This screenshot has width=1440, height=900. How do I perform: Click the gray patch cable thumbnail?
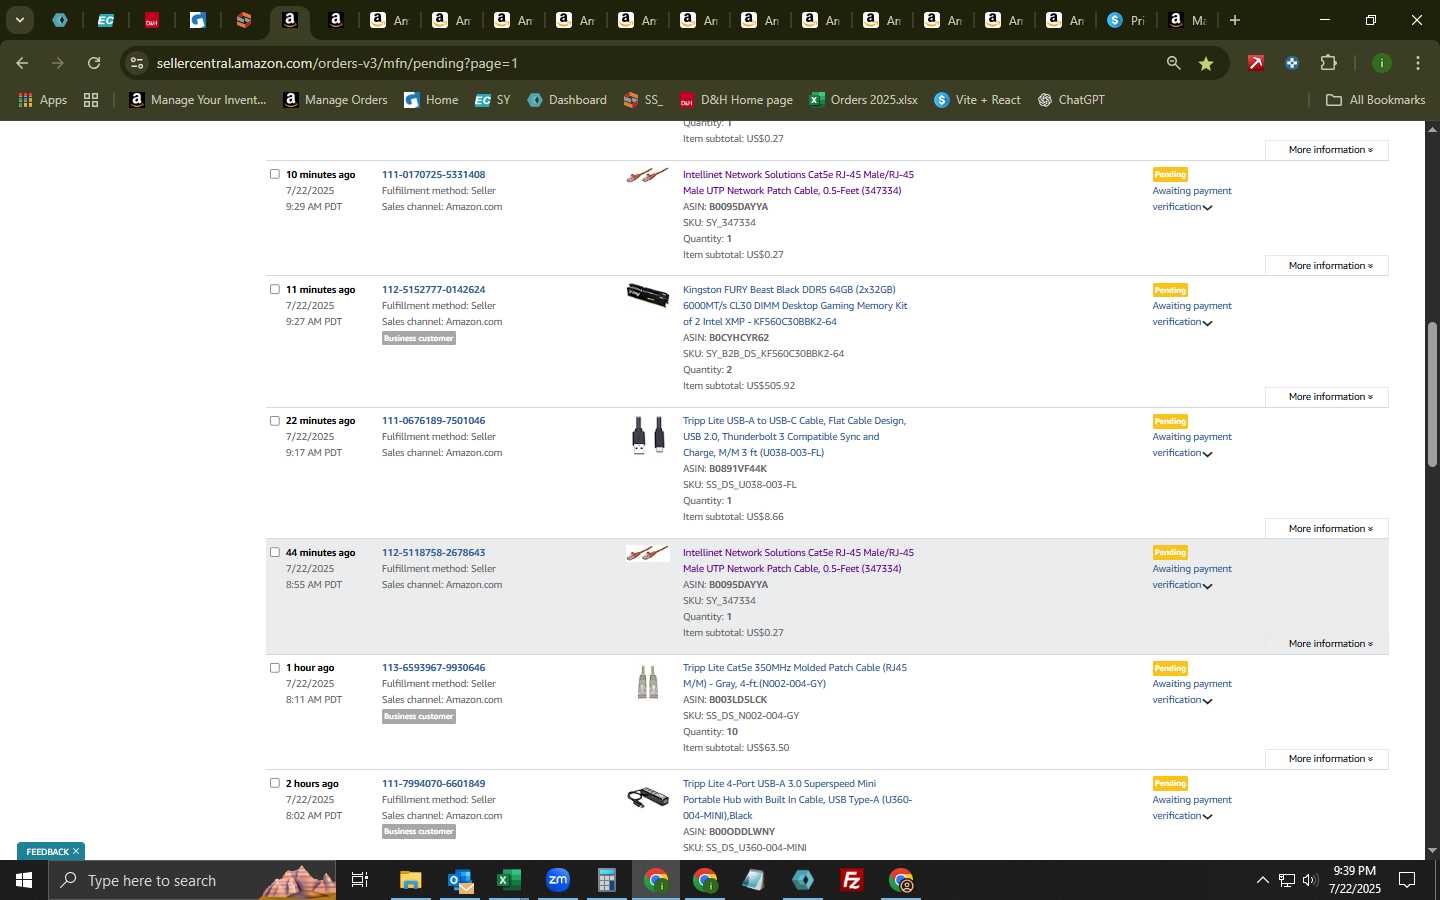[x=648, y=682]
